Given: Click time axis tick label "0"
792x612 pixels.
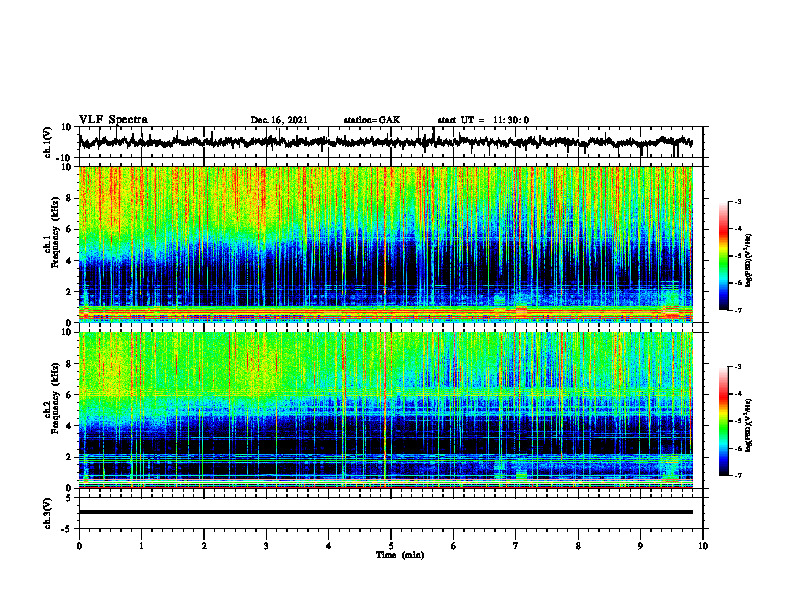Looking at the screenshot, I should [79, 546].
